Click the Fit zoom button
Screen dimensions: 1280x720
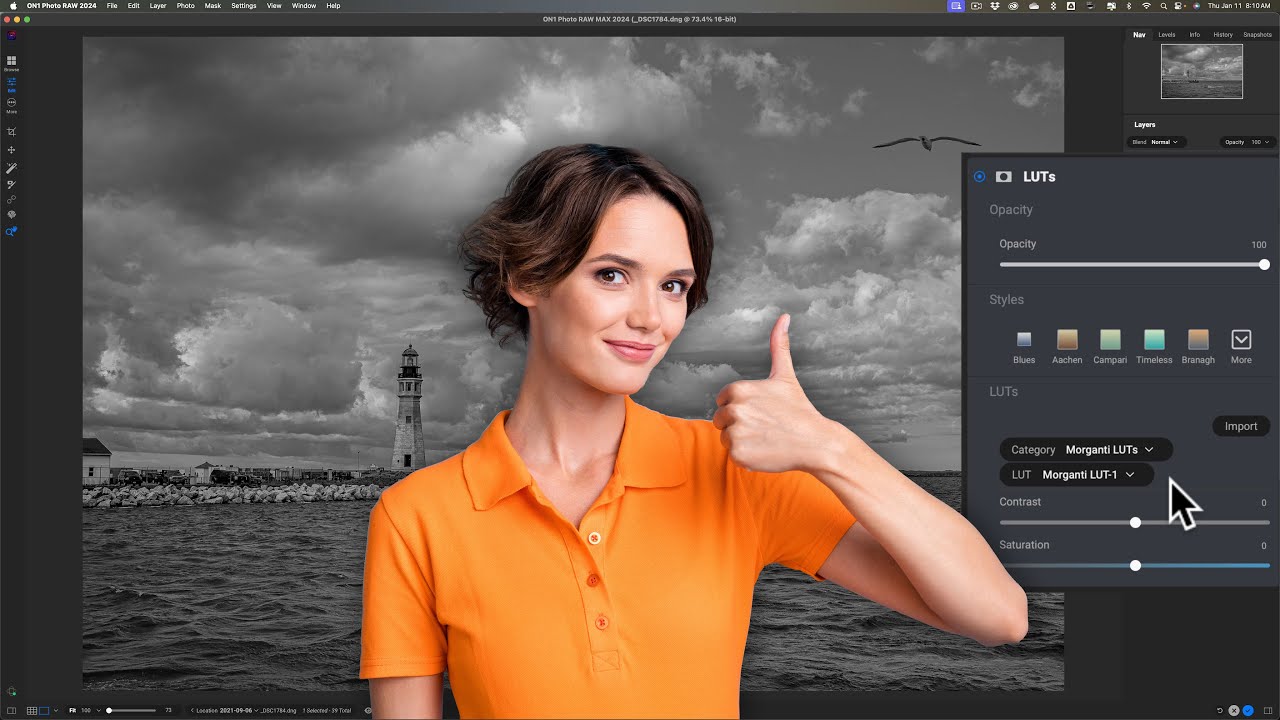(72, 710)
